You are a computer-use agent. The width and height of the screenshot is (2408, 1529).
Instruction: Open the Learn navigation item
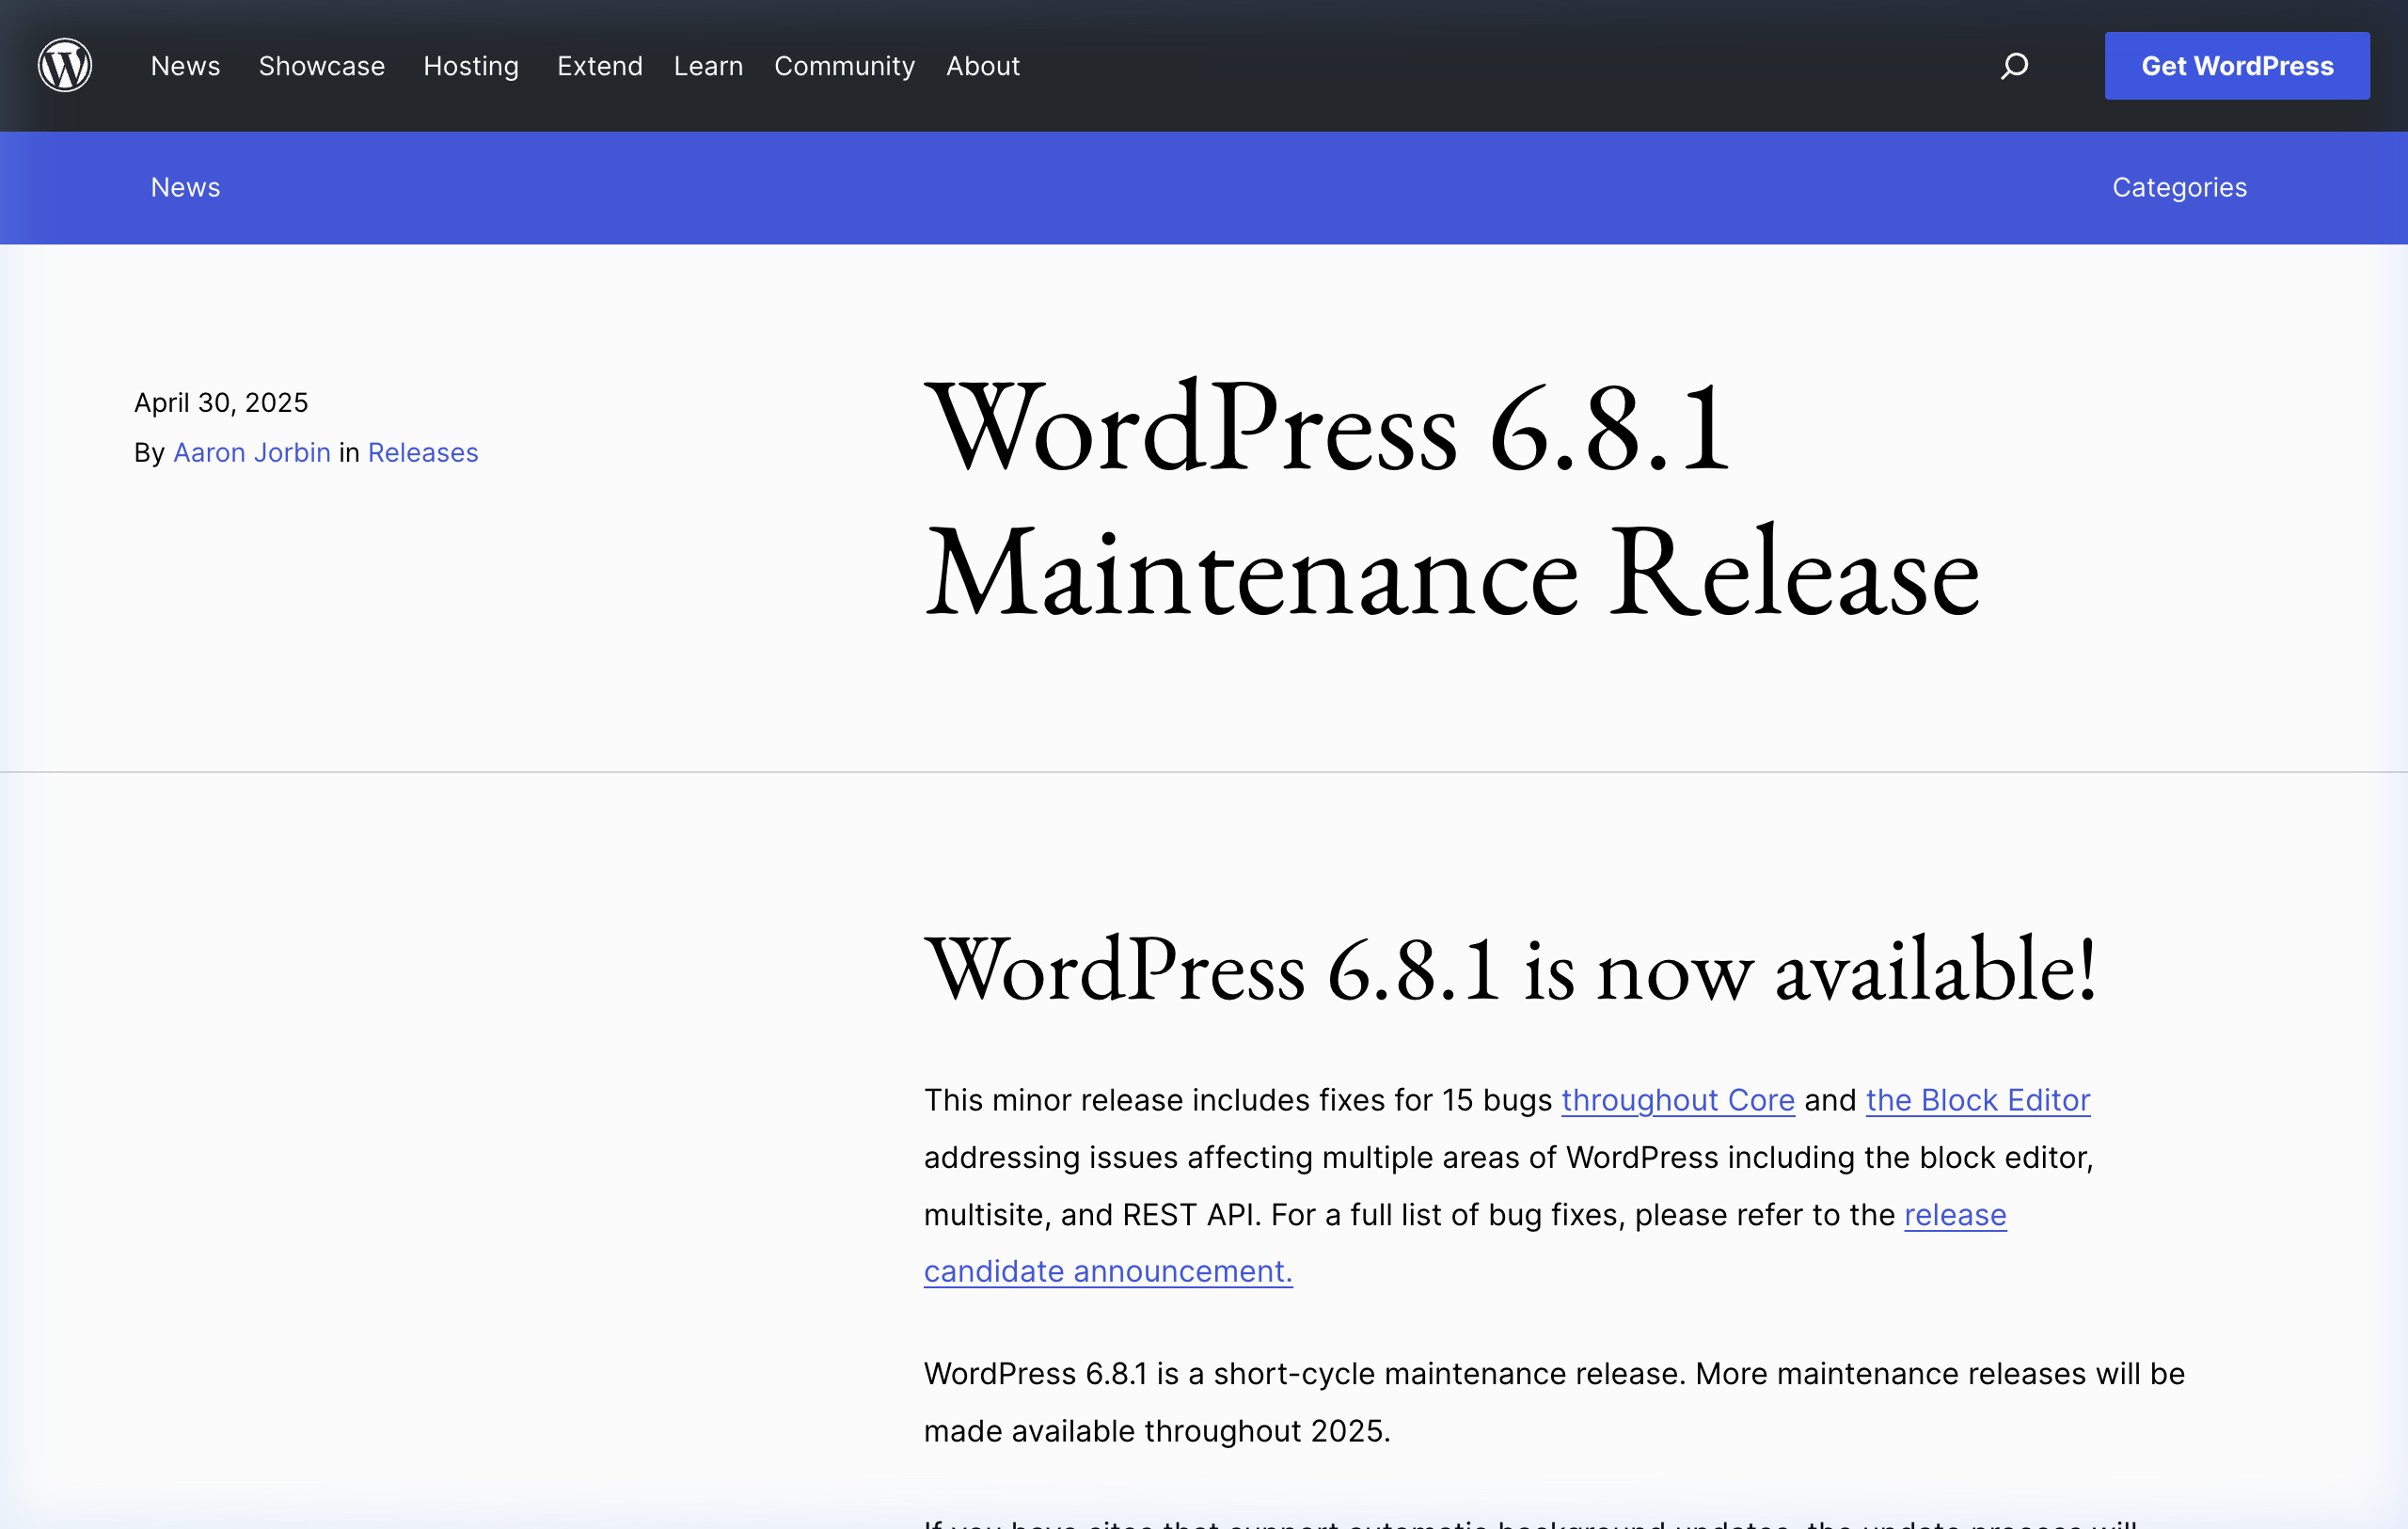click(708, 66)
